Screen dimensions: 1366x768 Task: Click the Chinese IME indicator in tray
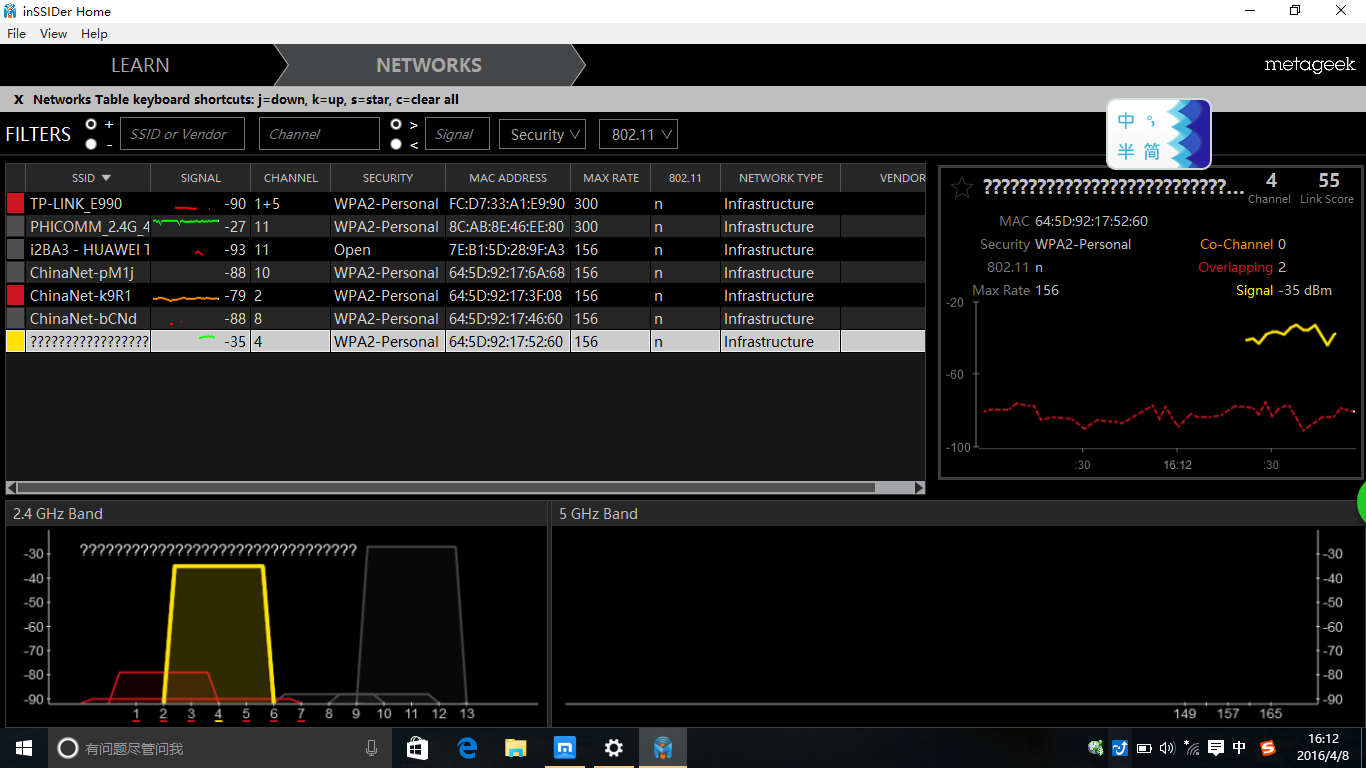coord(1240,748)
